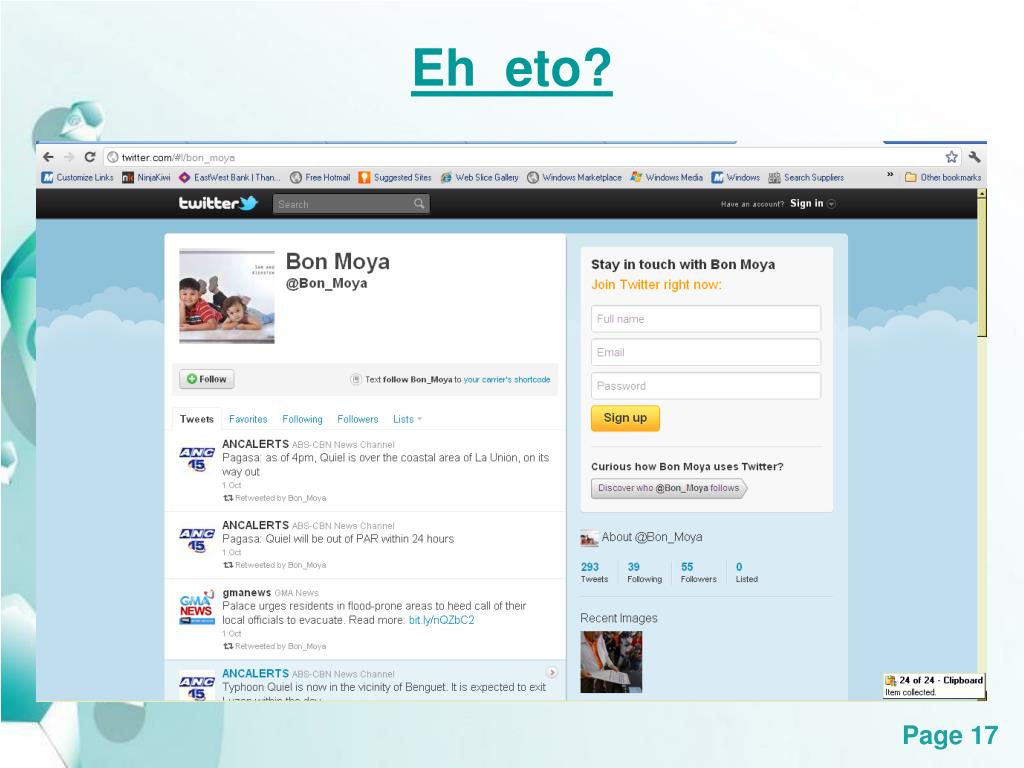Open the Search Suppliers bookmark
Image resolution: width=1024 pixels, height=768 pixels.
(x=806, y=177)
